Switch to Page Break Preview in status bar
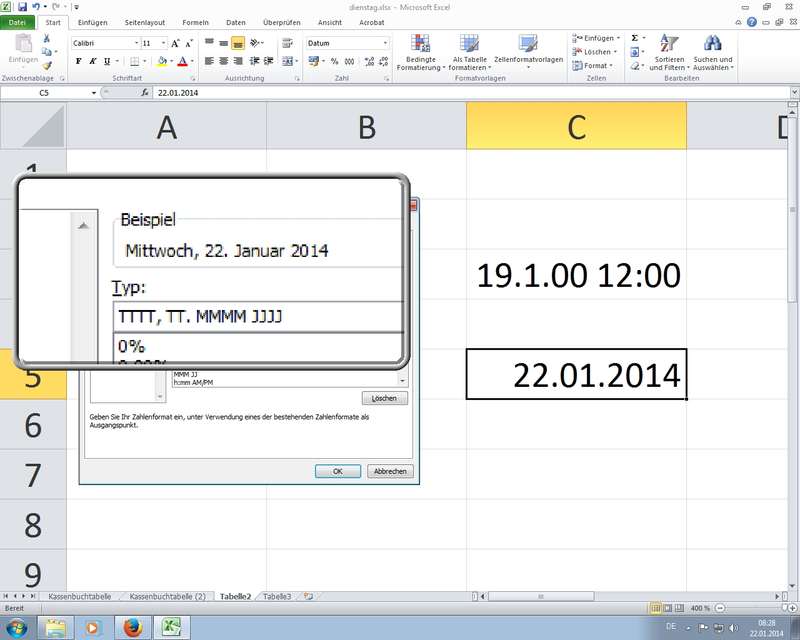This screenshot has height=640, width=800. coord(679,608)
